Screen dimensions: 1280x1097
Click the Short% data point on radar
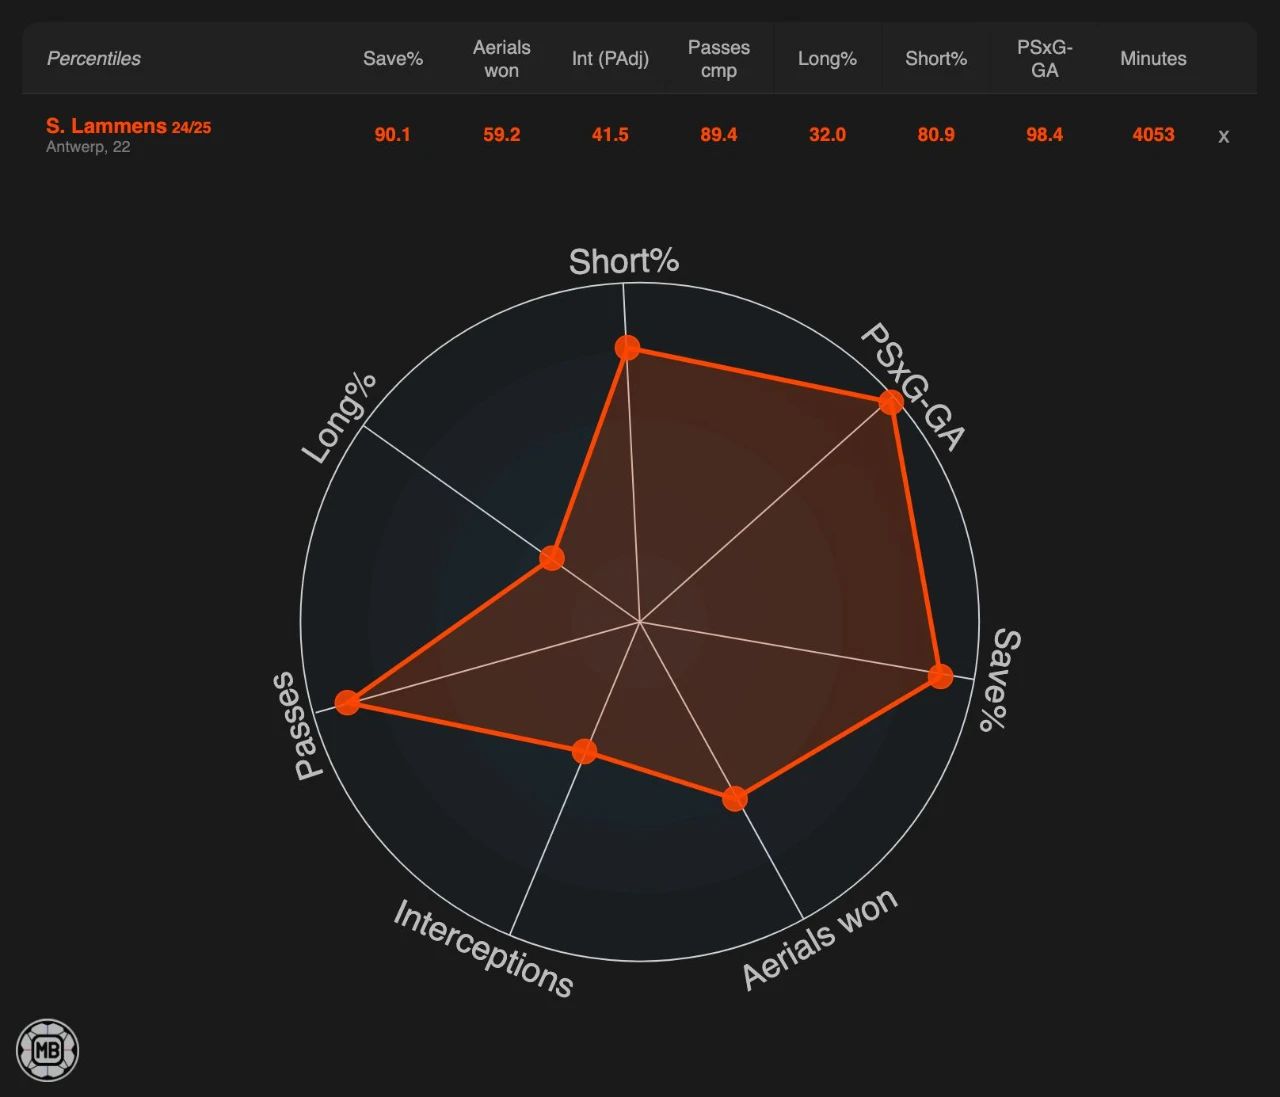627,348
